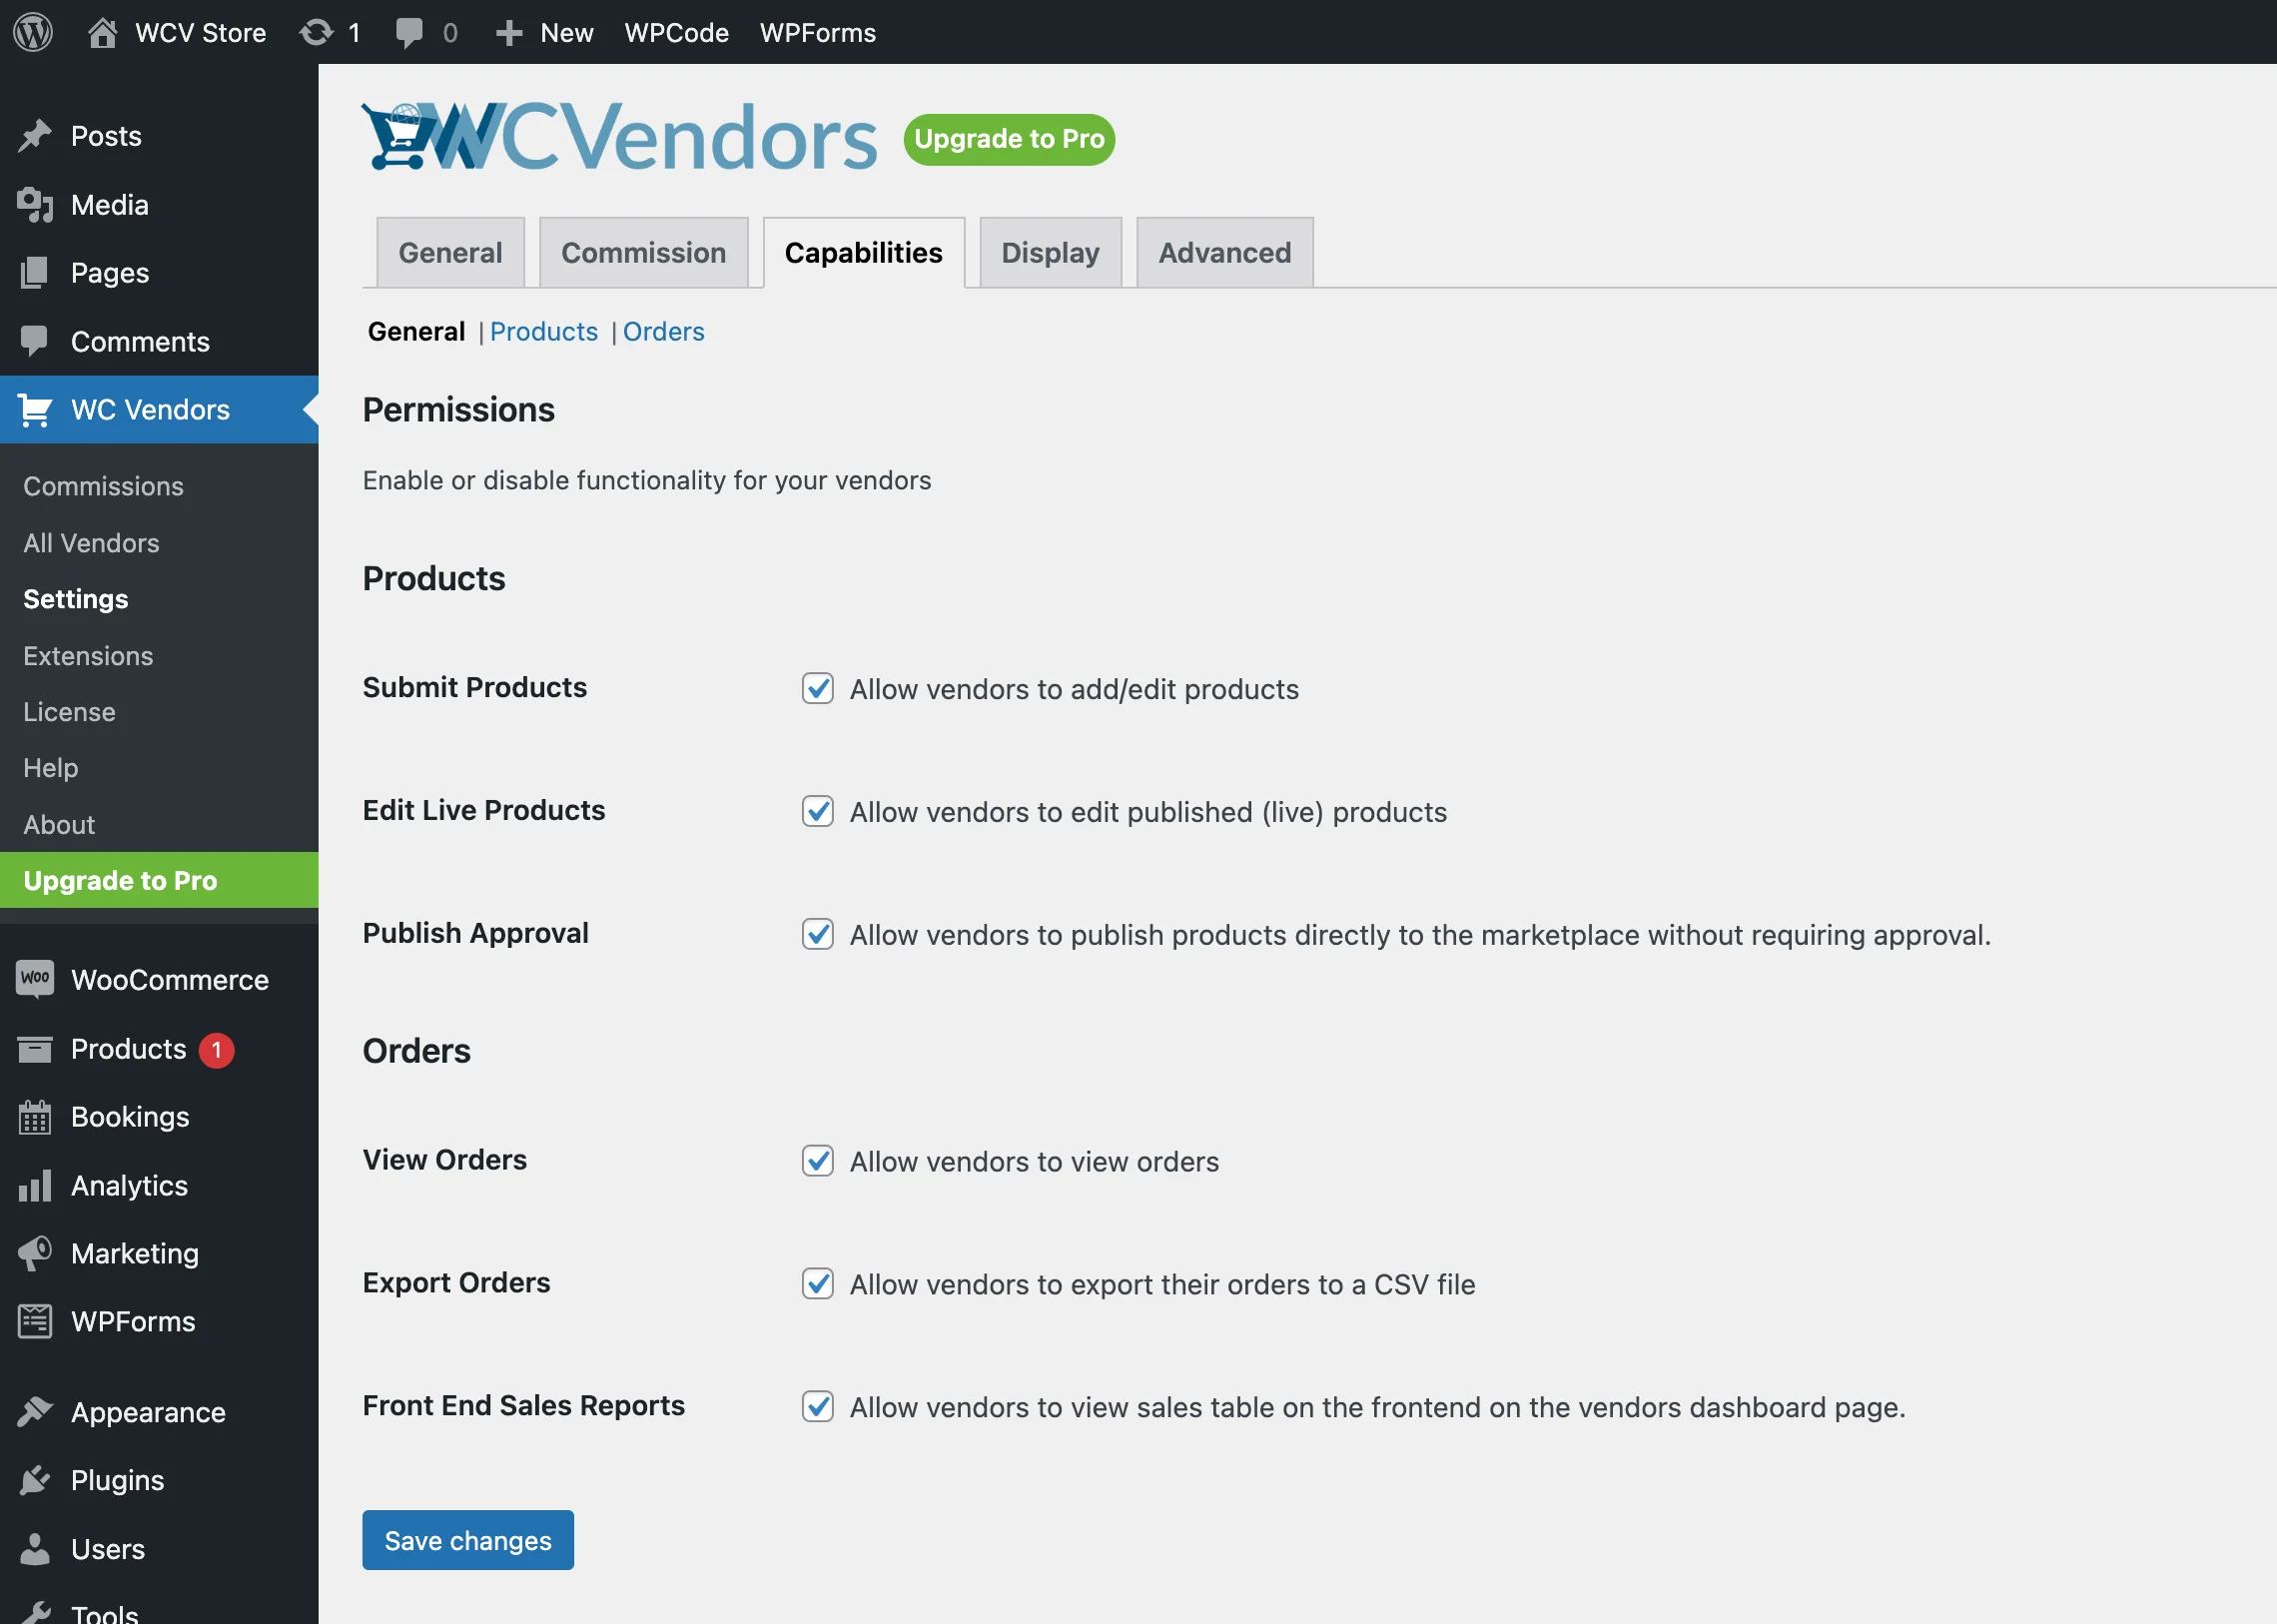Open the Products capabilities sub-link
This screenshot has width=2277, height=1624.
(544, 331)
